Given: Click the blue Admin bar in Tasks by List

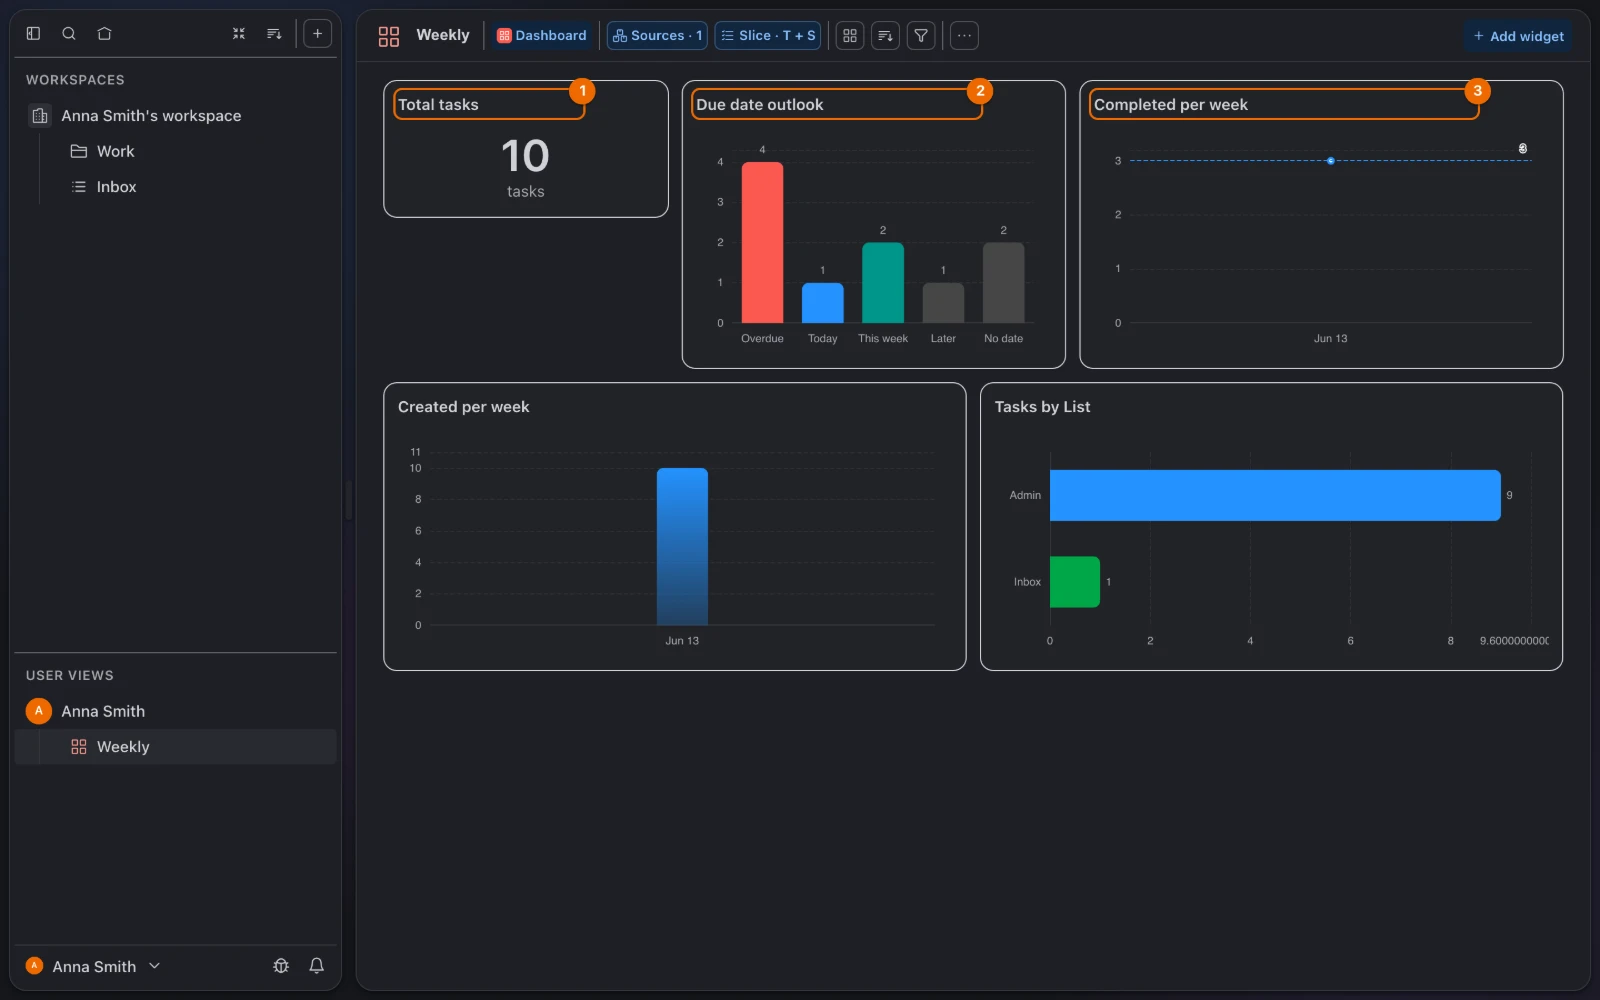Looking at the screenshot, I should tap(1275, 495).
